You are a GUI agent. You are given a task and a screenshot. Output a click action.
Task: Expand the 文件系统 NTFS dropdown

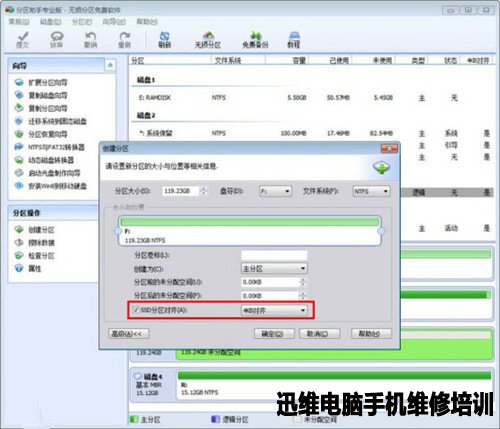pyautogui.click(x=371, y=191)
